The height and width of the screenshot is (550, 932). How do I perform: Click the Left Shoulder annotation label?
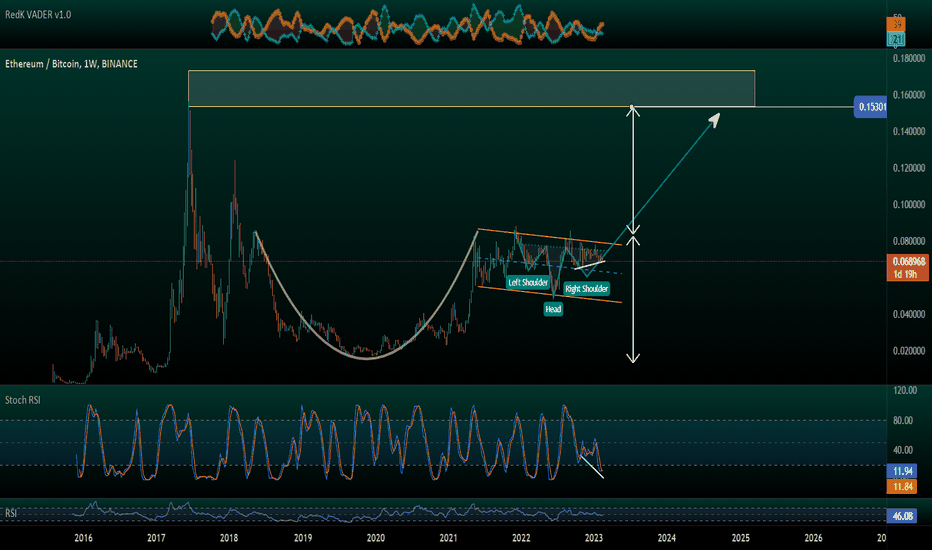pyautogui.click(x=528, y=282)
